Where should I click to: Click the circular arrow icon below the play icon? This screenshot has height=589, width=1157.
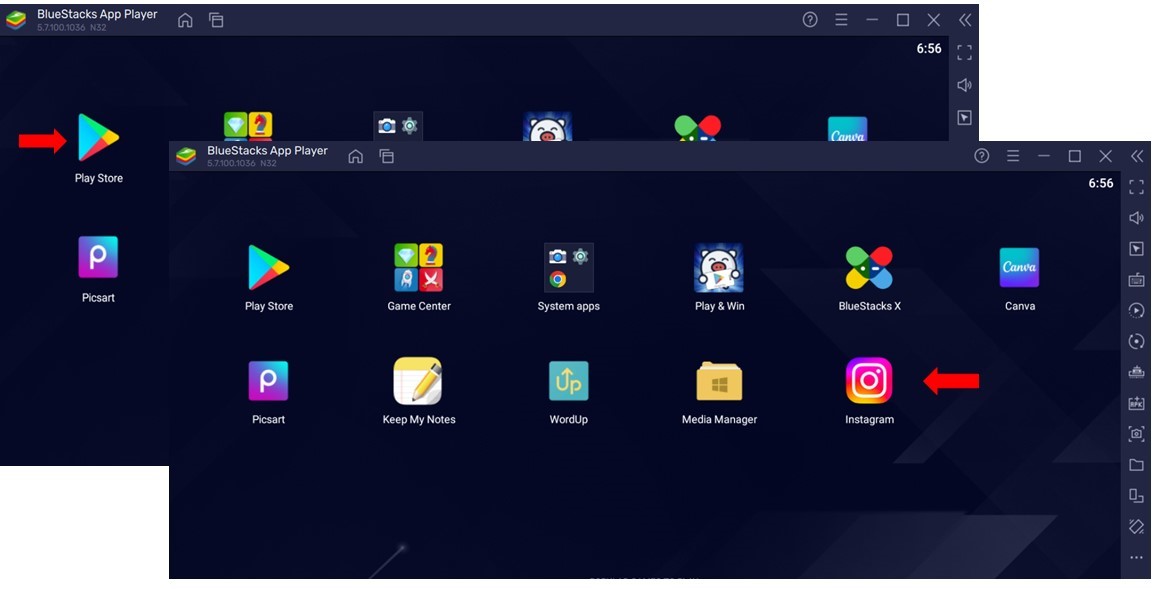(1136, 342)
